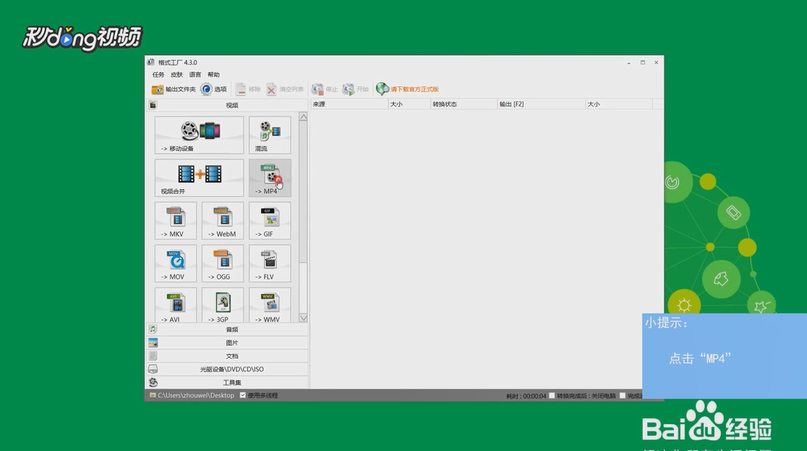Viewport: 807px width, 451px height.
Task: Choose the -> MP4 conversion button
Action: [x=270, y=178]
